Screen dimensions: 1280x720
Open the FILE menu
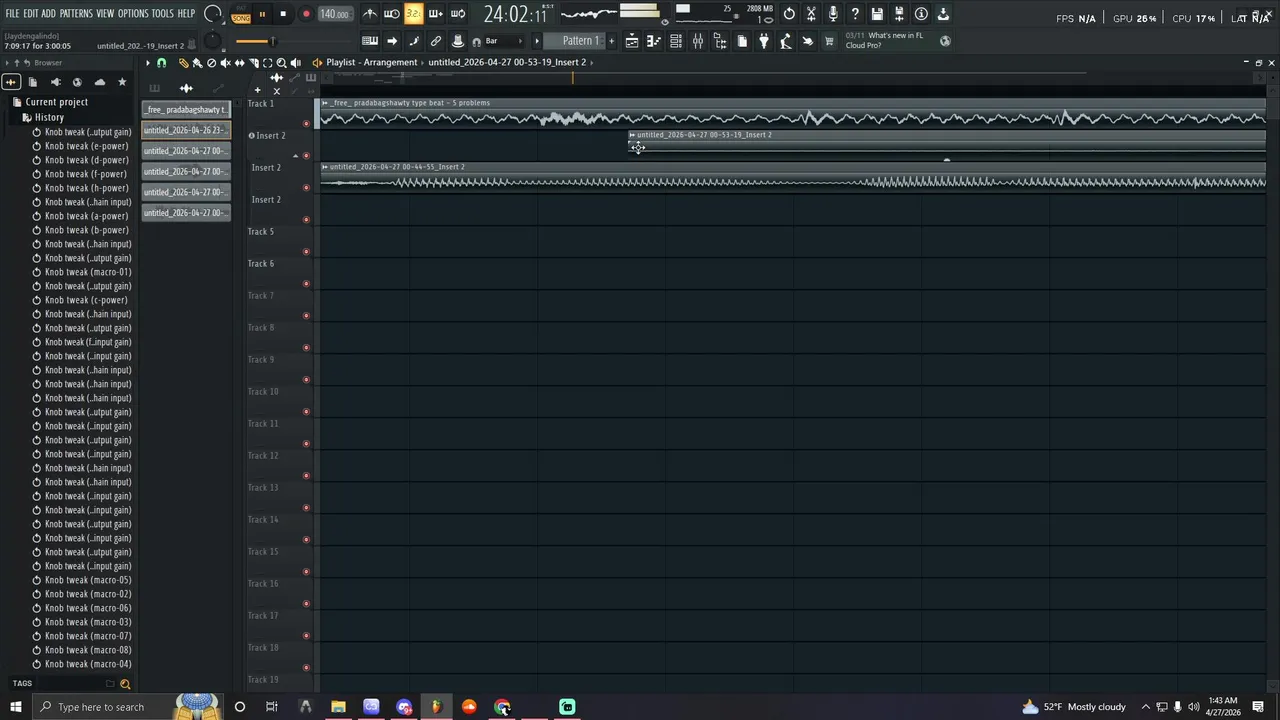12,13
